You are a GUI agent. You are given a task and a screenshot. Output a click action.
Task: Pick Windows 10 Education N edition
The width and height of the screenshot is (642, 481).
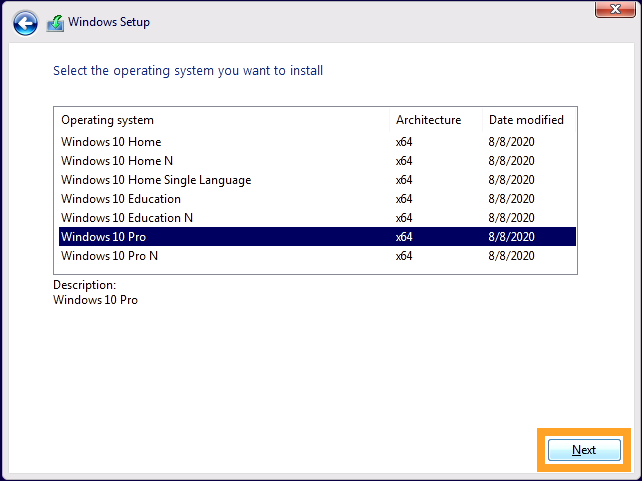click(x=127, y=218)
